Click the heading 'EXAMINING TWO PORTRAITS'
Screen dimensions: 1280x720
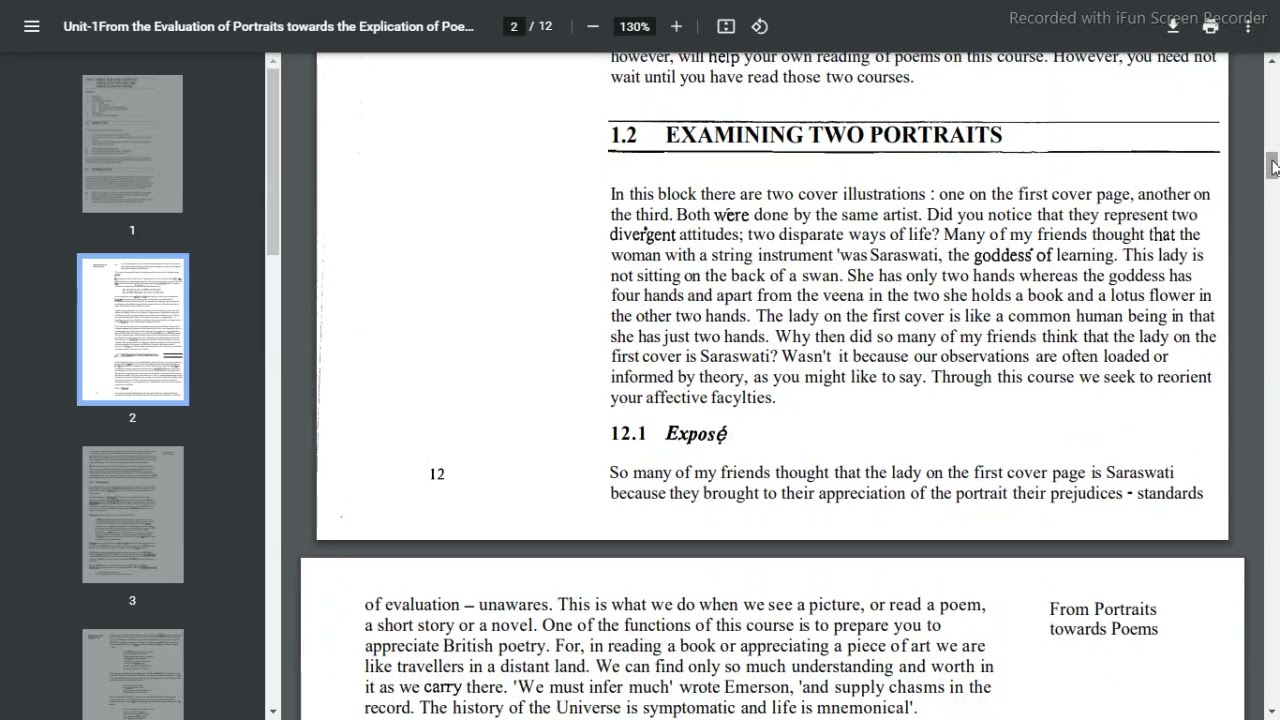click(x=833, y=135)
